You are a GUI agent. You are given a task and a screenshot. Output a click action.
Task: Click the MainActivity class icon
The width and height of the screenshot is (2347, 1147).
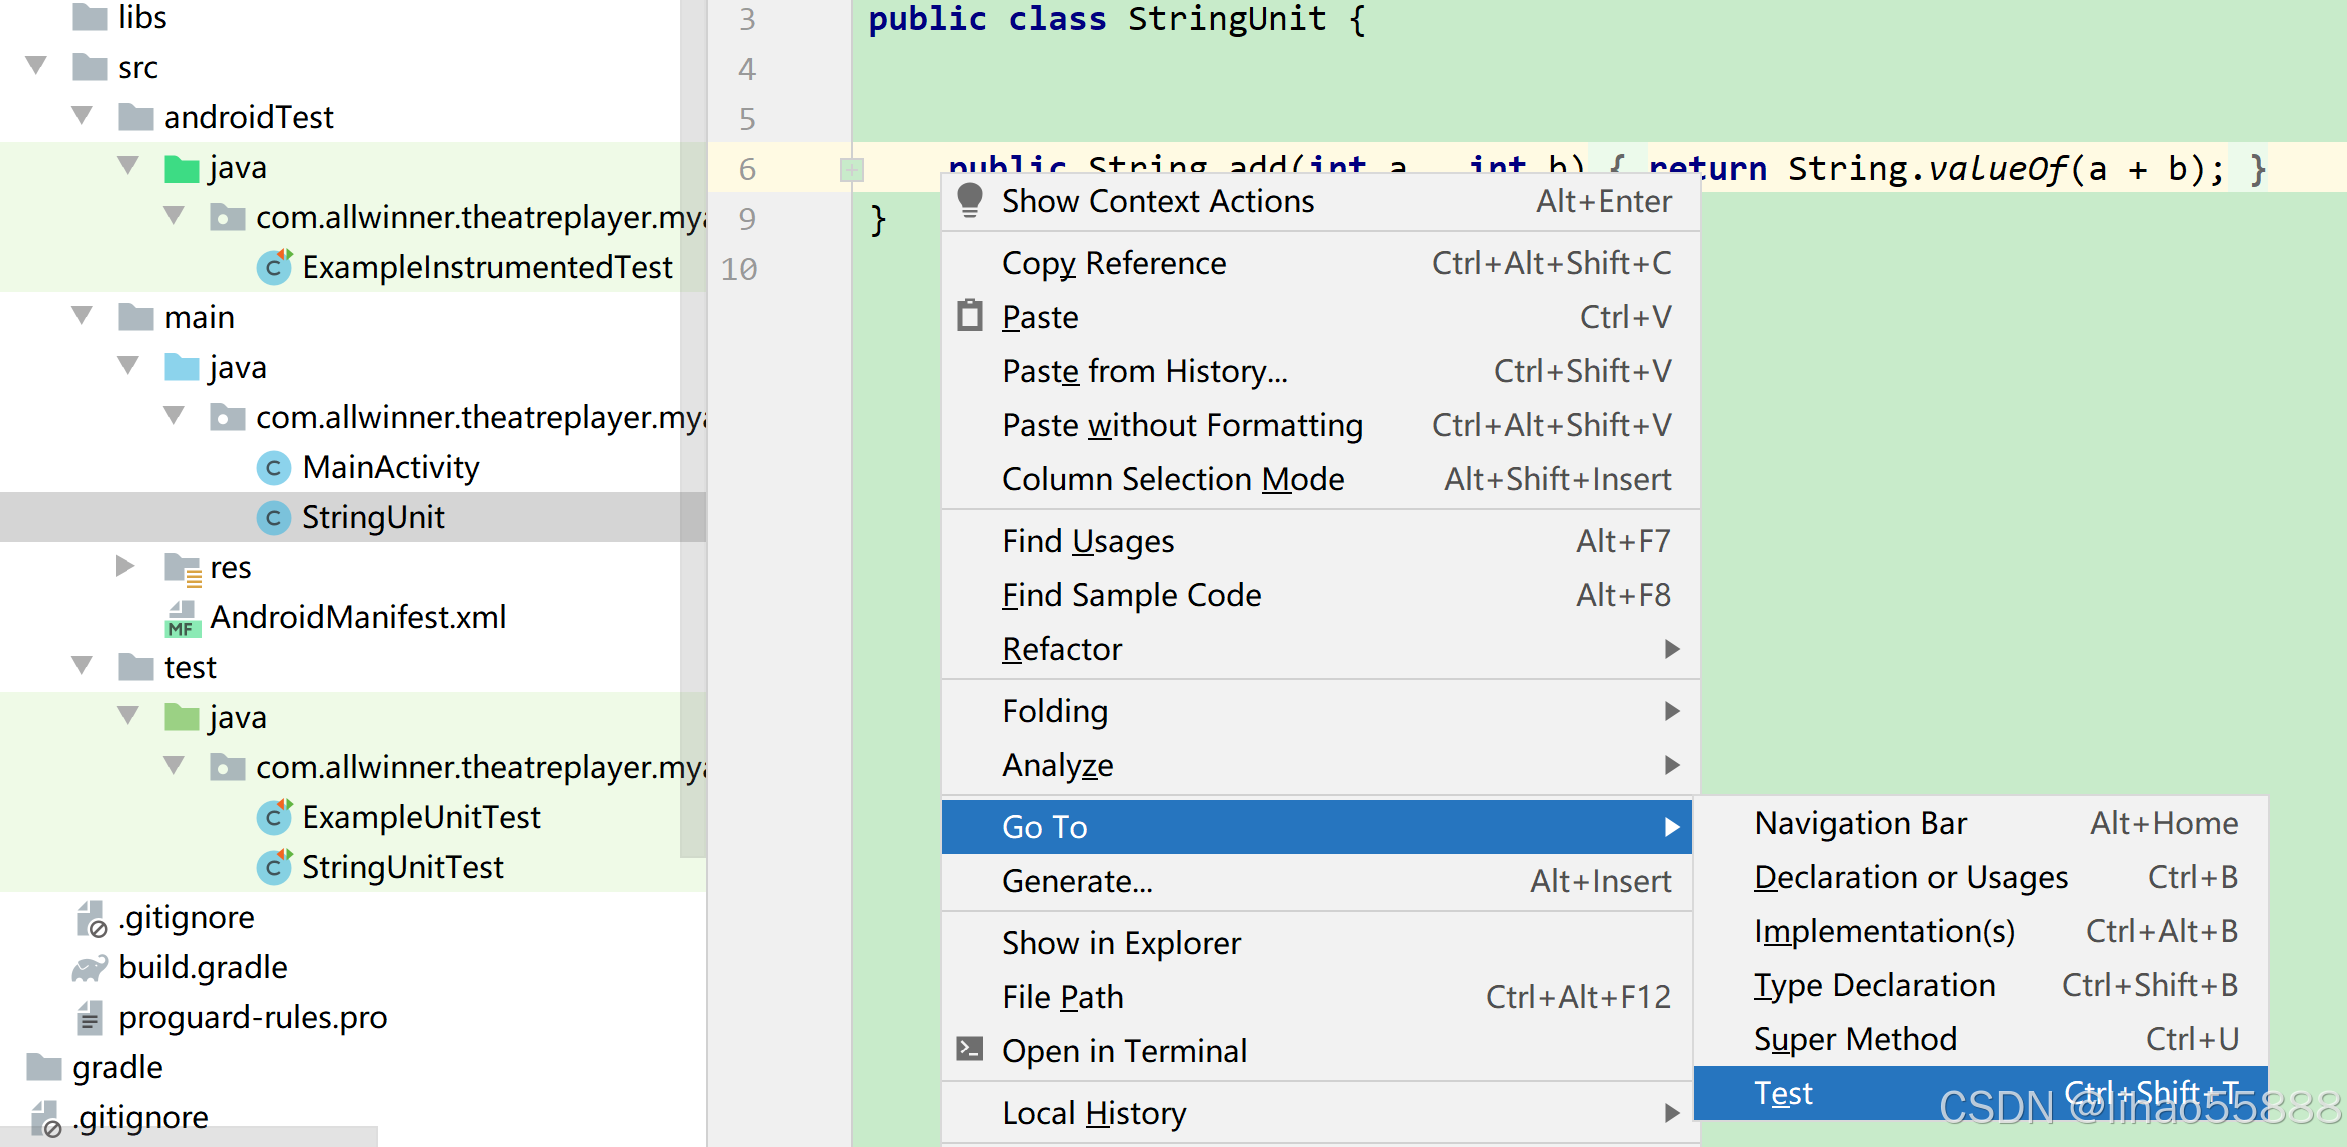click(x=273, y=468)
